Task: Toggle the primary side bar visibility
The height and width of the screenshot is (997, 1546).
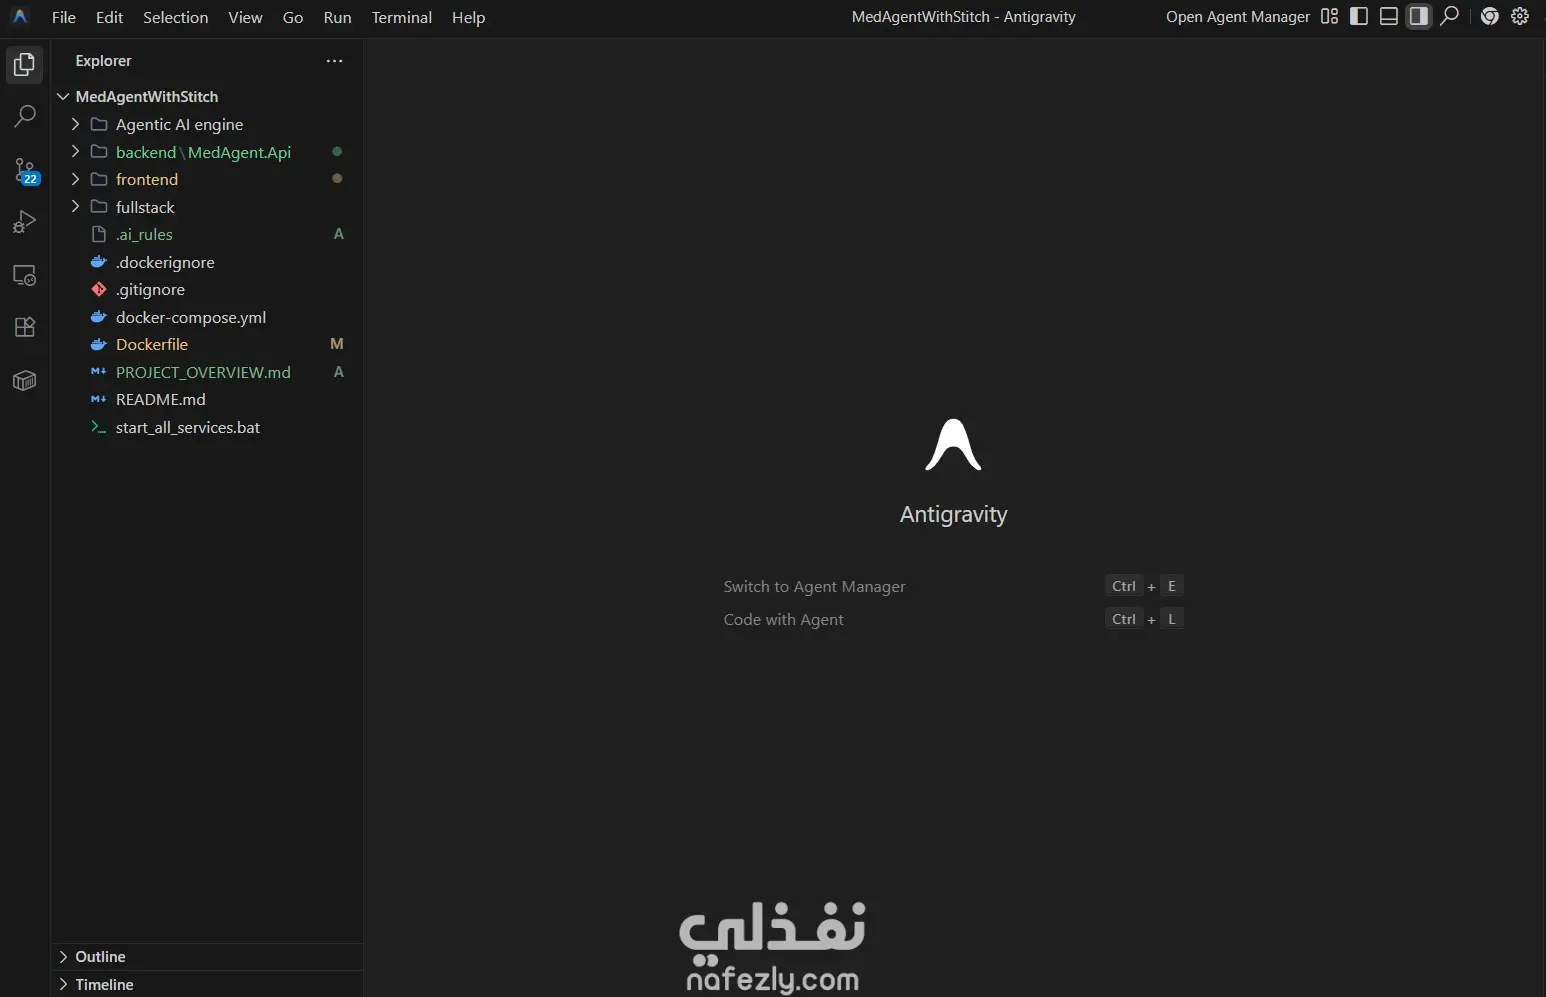Action: [x=1359, y=16]
